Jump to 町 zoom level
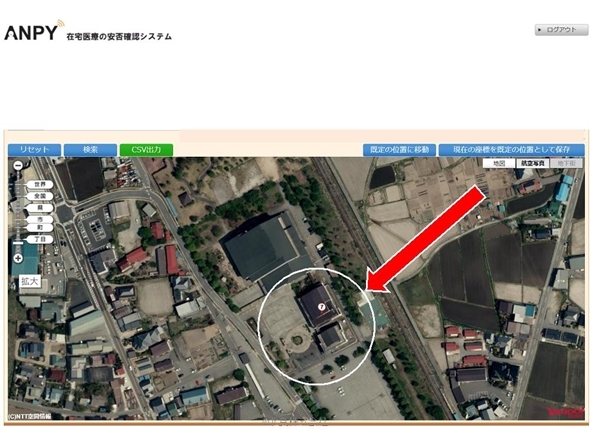This screenshot has height=443, width=590. tap(40, 228)
